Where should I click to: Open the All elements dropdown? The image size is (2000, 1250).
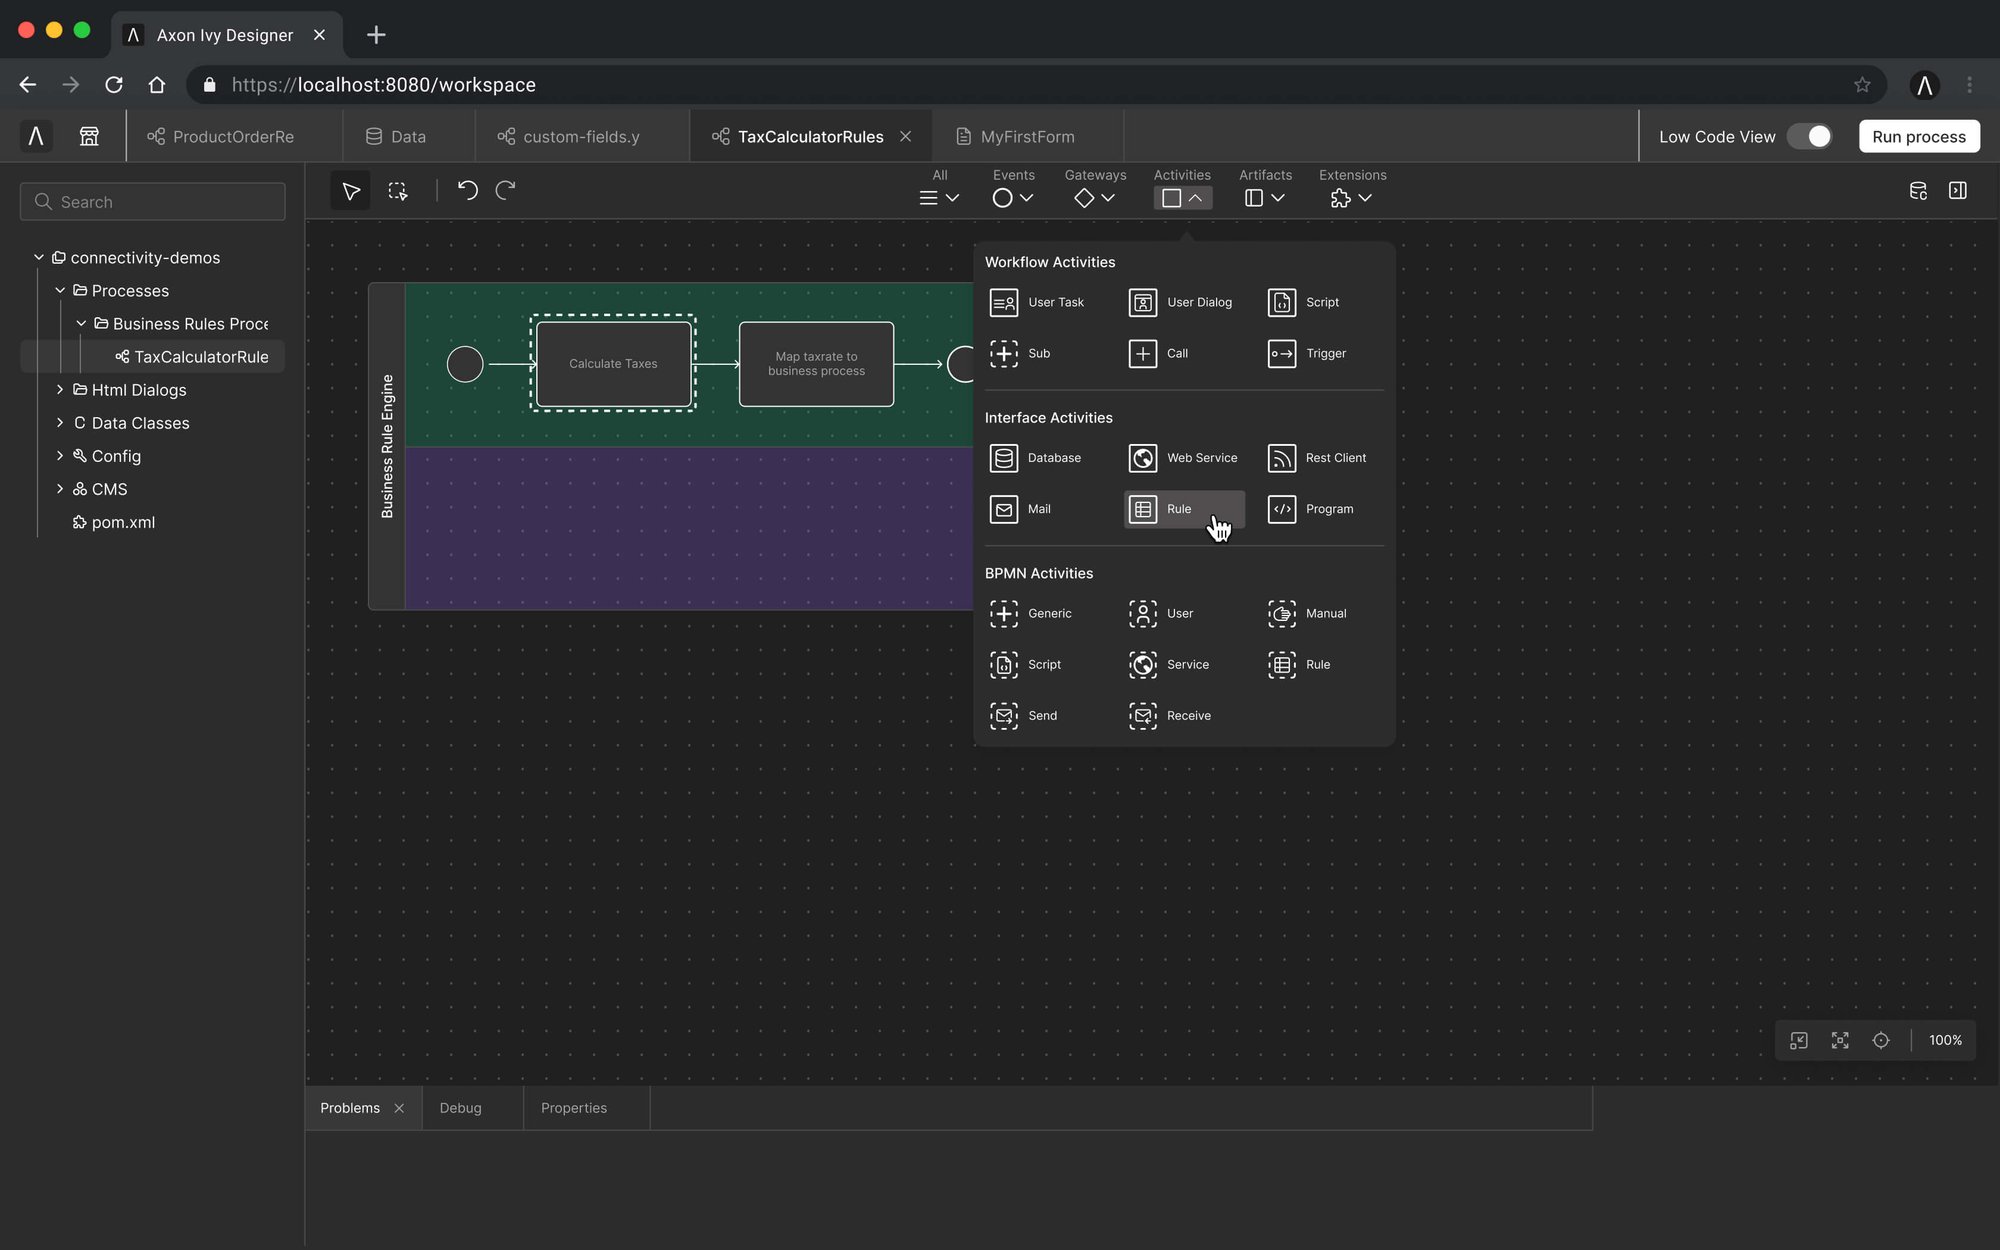[x=939, y=198]
